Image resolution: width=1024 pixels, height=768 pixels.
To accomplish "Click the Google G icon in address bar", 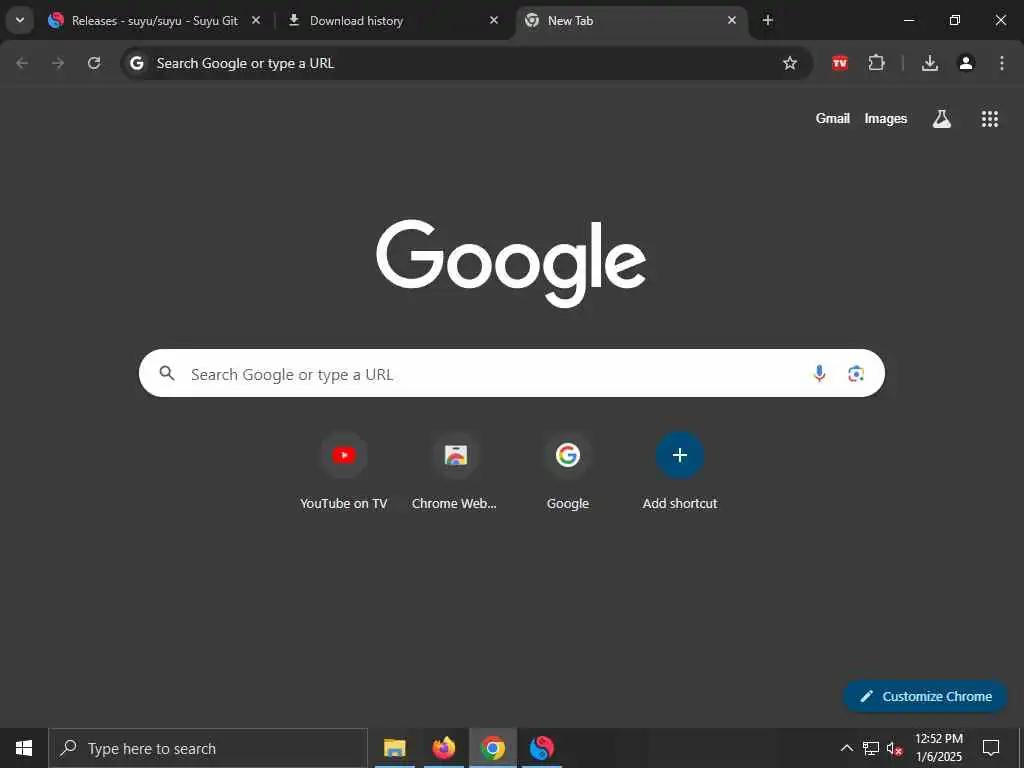I will click(x=136, y=63).
